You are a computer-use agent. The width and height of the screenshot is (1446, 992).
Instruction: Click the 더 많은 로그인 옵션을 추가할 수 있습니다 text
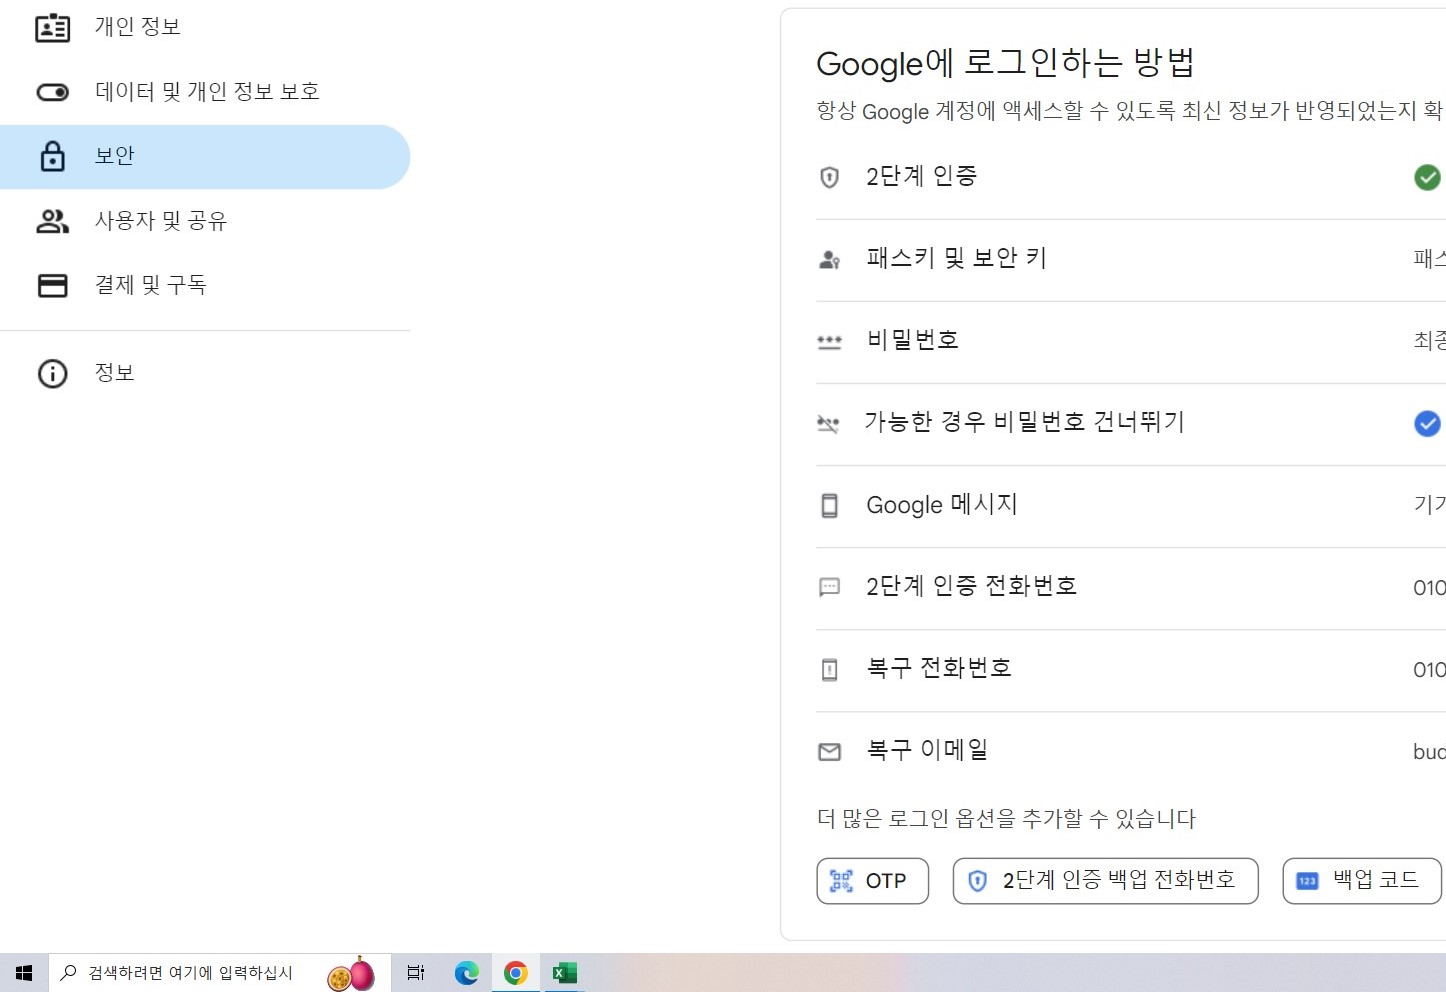(1006, 819)
